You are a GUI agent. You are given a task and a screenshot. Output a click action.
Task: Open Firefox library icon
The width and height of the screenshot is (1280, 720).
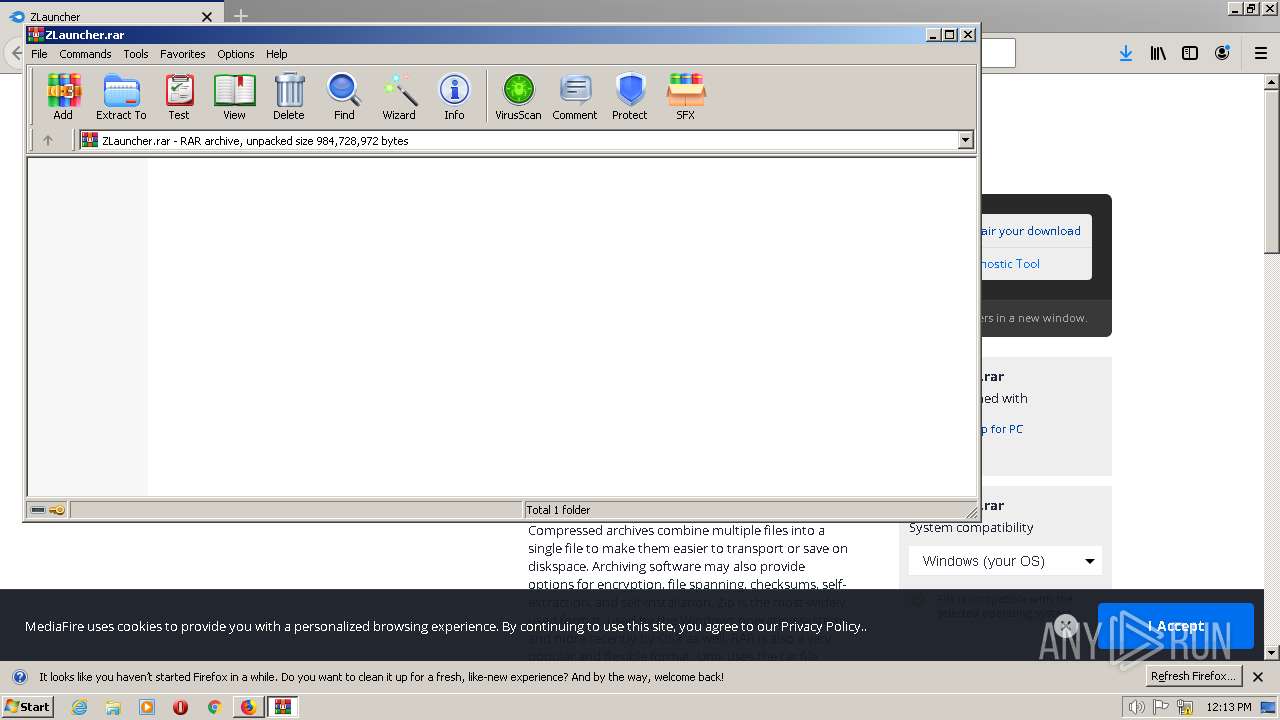pyautogui.click(x=1158, y=53)
